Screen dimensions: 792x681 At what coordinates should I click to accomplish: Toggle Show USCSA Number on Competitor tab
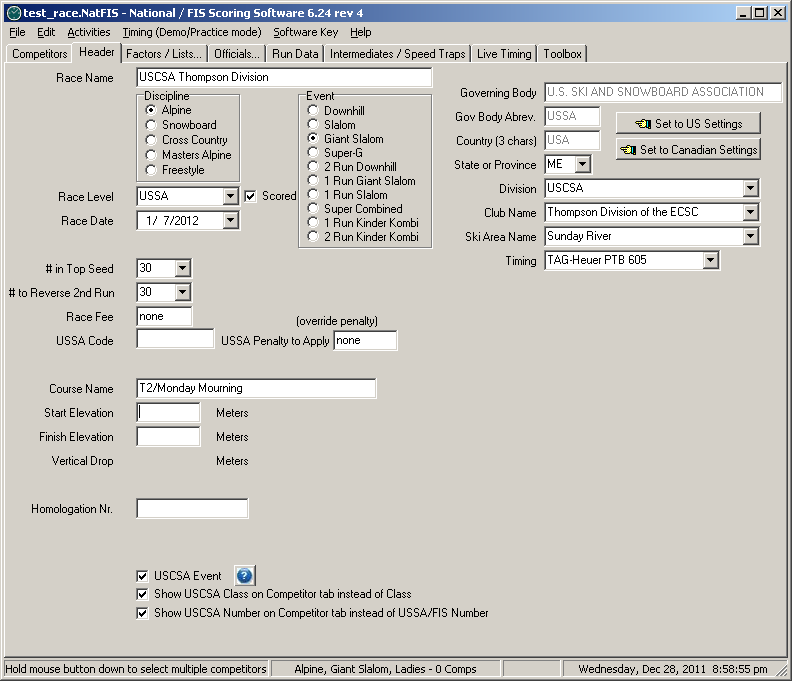coord(142,613)
